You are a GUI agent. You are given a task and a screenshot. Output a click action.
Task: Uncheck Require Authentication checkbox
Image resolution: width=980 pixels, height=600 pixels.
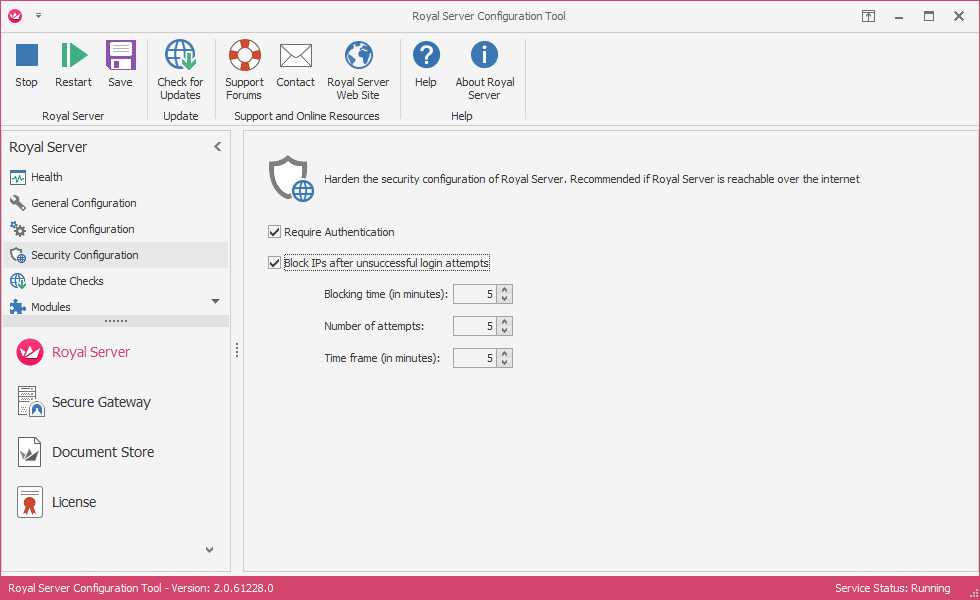point(274,232)
